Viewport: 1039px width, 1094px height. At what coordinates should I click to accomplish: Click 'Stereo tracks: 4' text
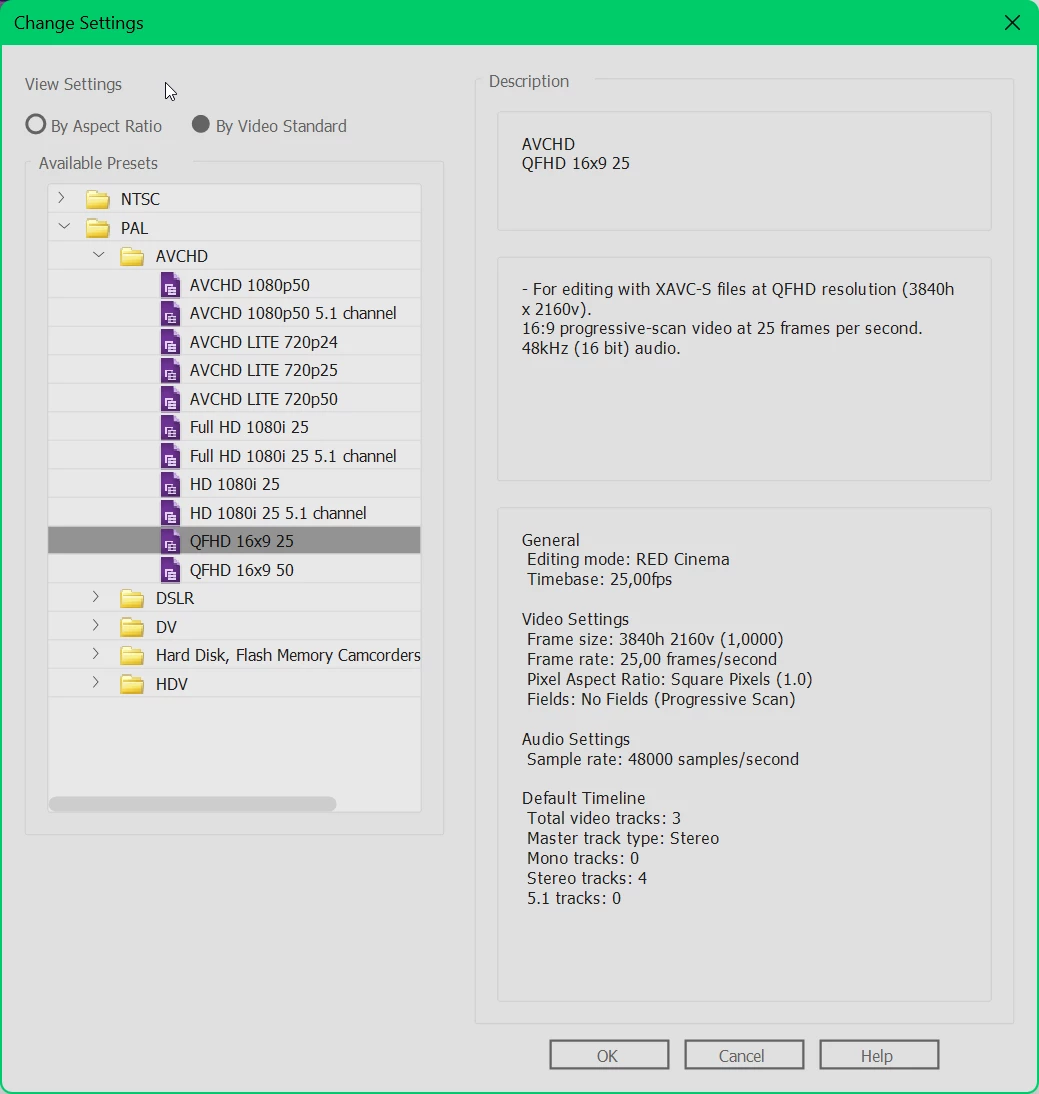point(587,878)
